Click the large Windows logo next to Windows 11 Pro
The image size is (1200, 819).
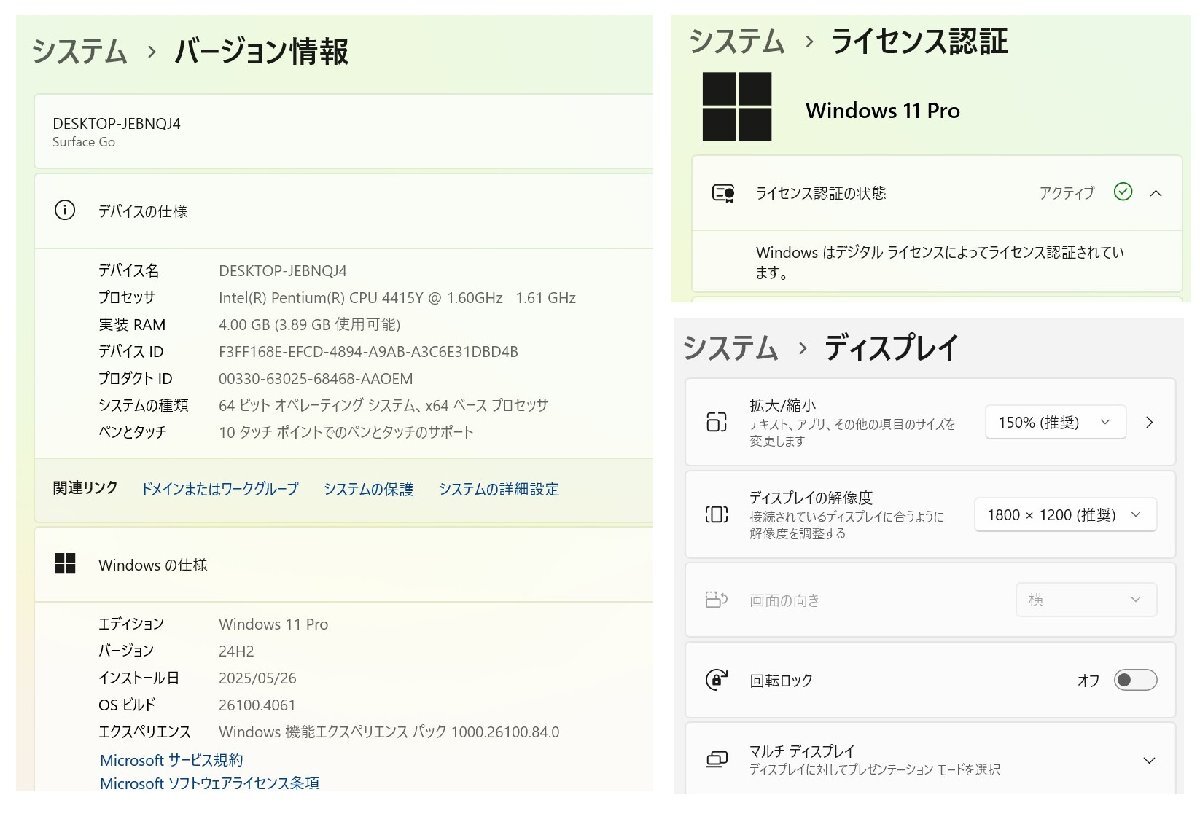pos(737,107)
